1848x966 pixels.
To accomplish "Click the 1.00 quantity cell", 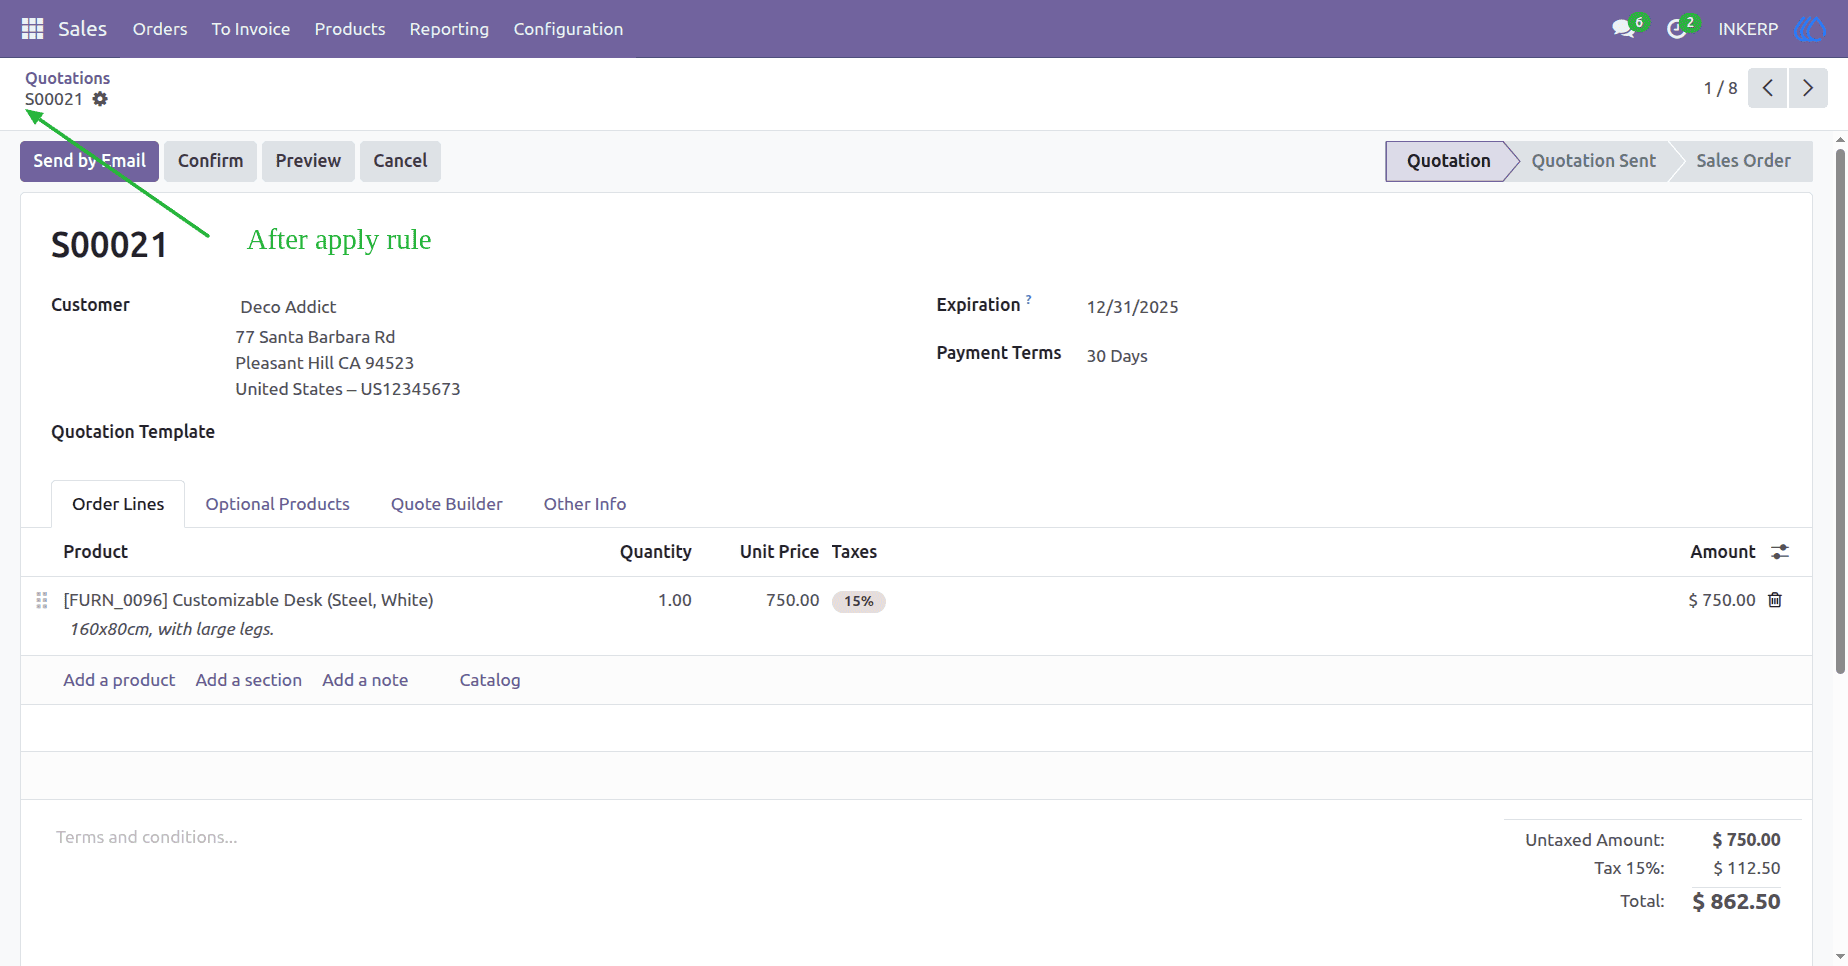I will (x=675, y=600).
